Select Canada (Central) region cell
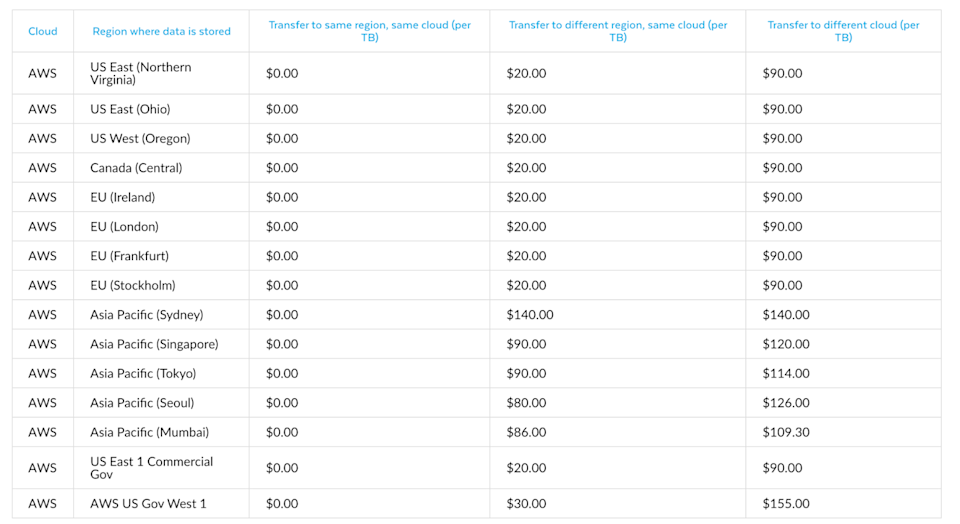The width and height of the screenshot is (960, 524). (136, 168)
